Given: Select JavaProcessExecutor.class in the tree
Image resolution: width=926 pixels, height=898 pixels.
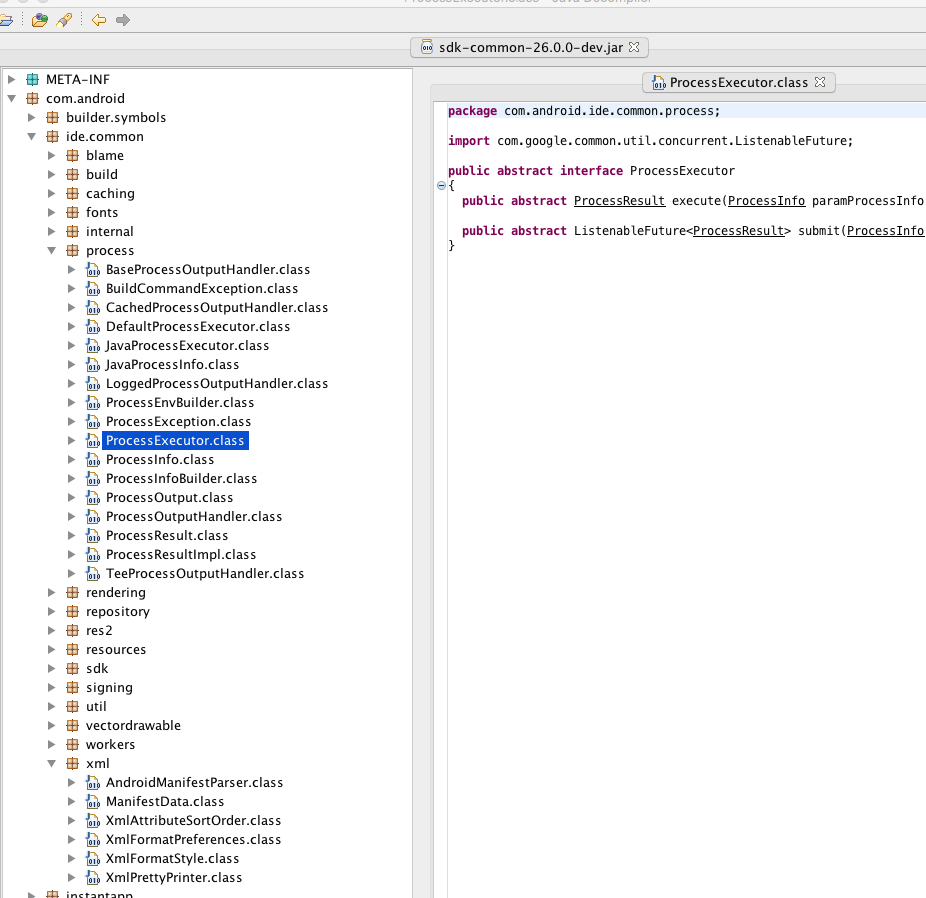Looking at the screenshot, I should point(187,346).
